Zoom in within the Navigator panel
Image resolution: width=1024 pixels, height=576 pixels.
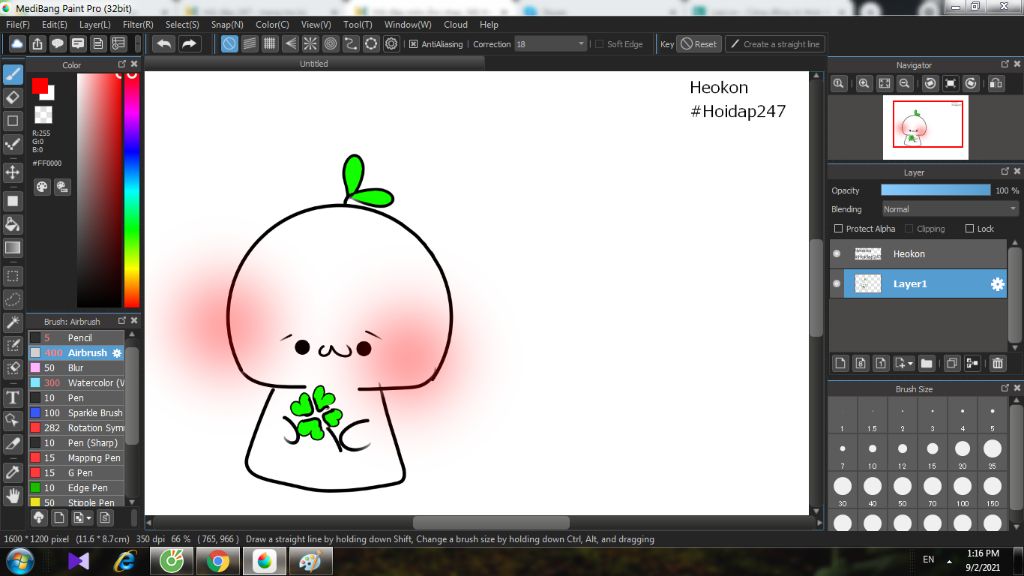(864, 84)
